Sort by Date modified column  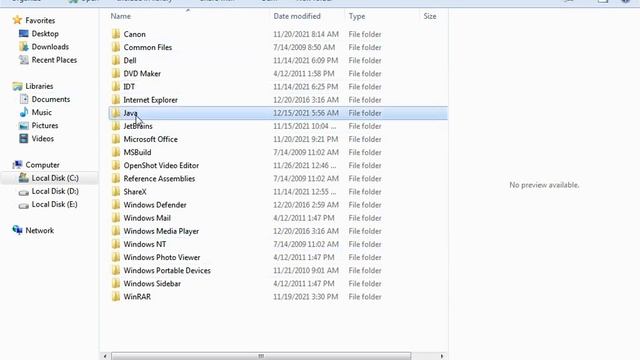tap(297, 16)
